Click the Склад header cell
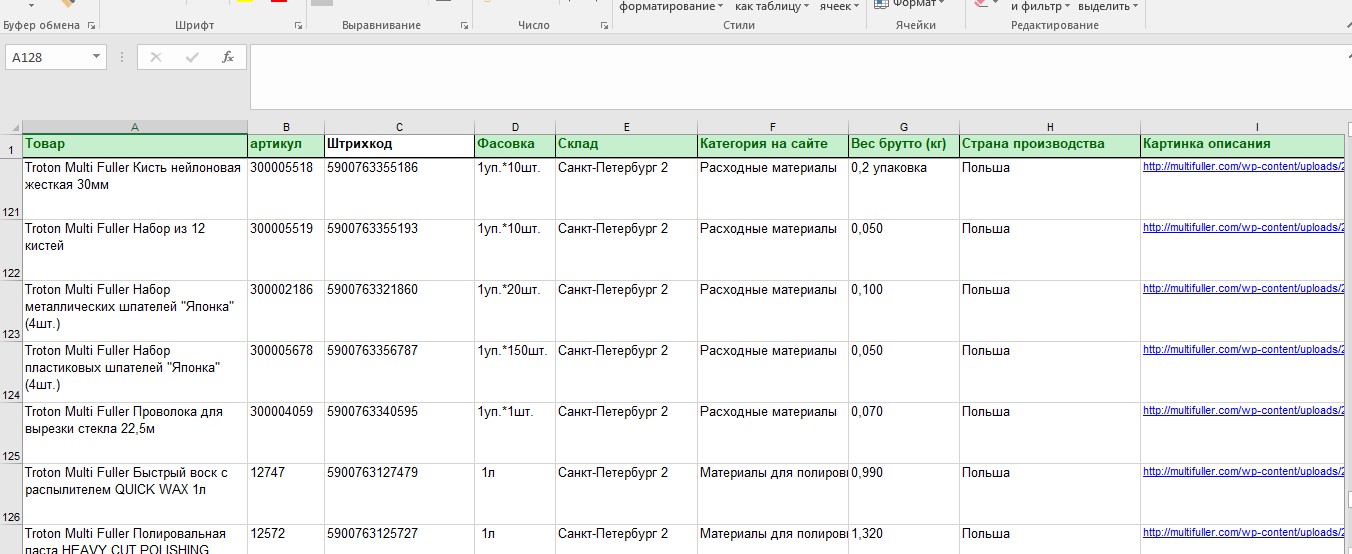The height and width of the screenshot is (554, 1352). pos(626,146)
